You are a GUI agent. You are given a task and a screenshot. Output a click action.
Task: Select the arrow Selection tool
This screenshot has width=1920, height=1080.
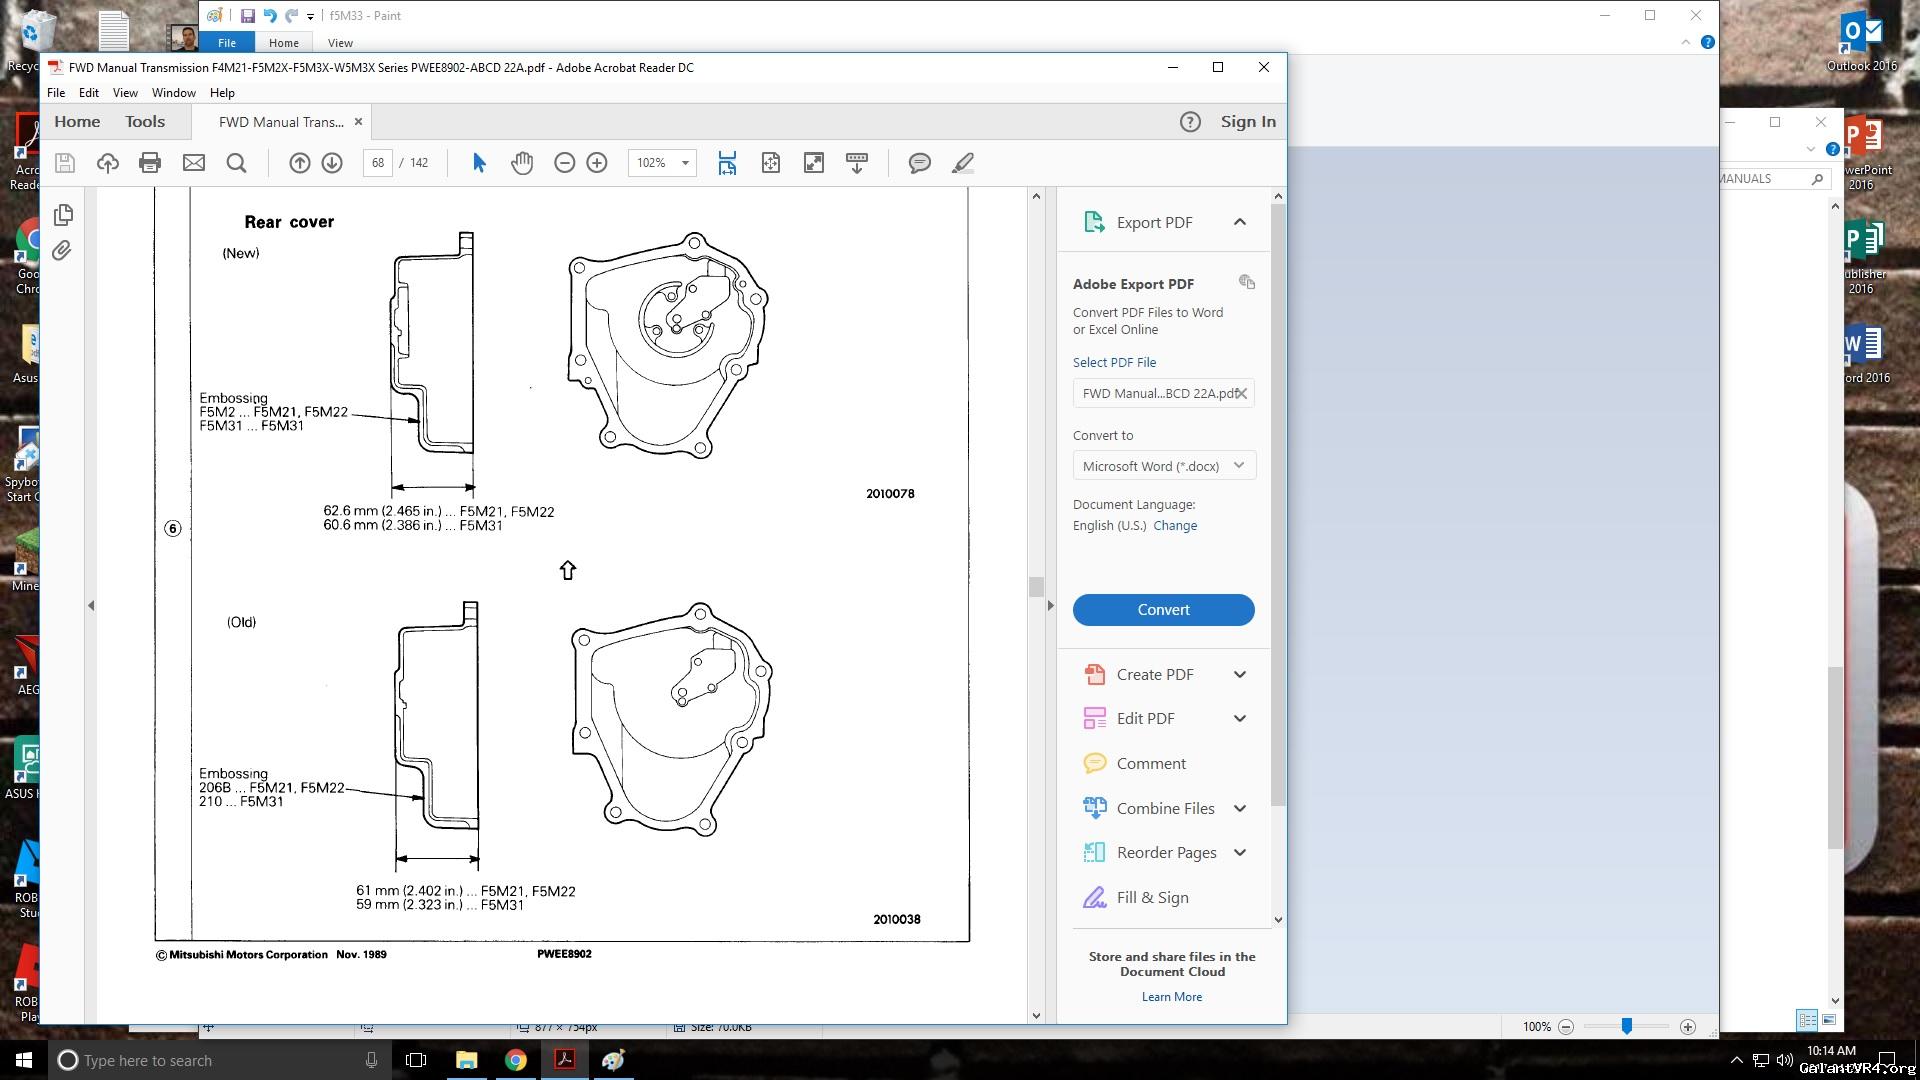[479, 163]
